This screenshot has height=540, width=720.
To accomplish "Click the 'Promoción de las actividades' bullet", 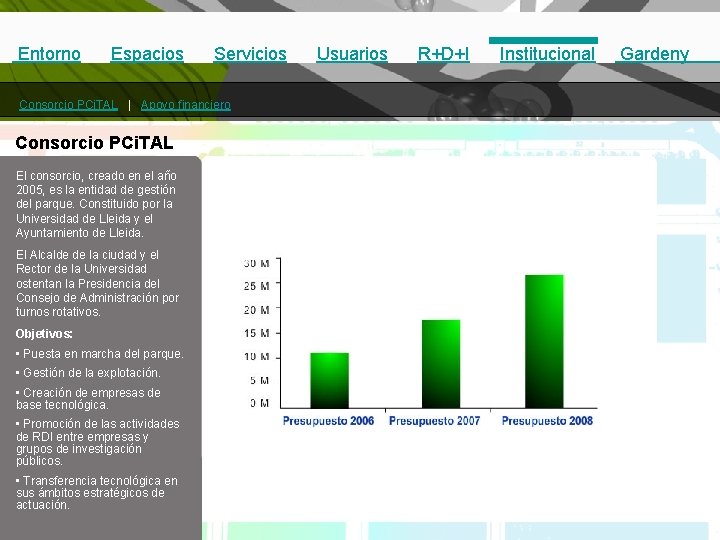I will (x=98, y=442).
